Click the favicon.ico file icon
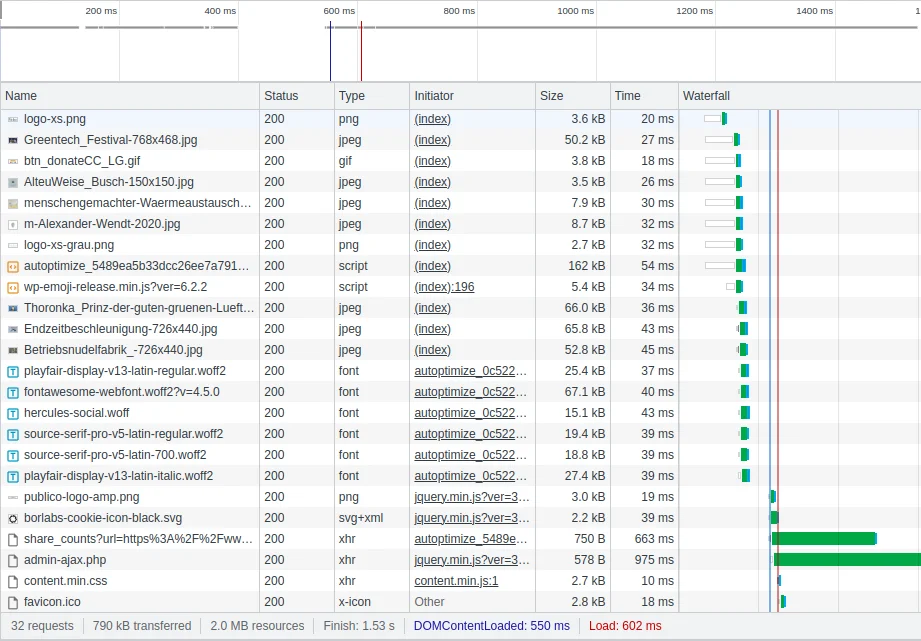The image size is (921, 641). tap(13, 602)
